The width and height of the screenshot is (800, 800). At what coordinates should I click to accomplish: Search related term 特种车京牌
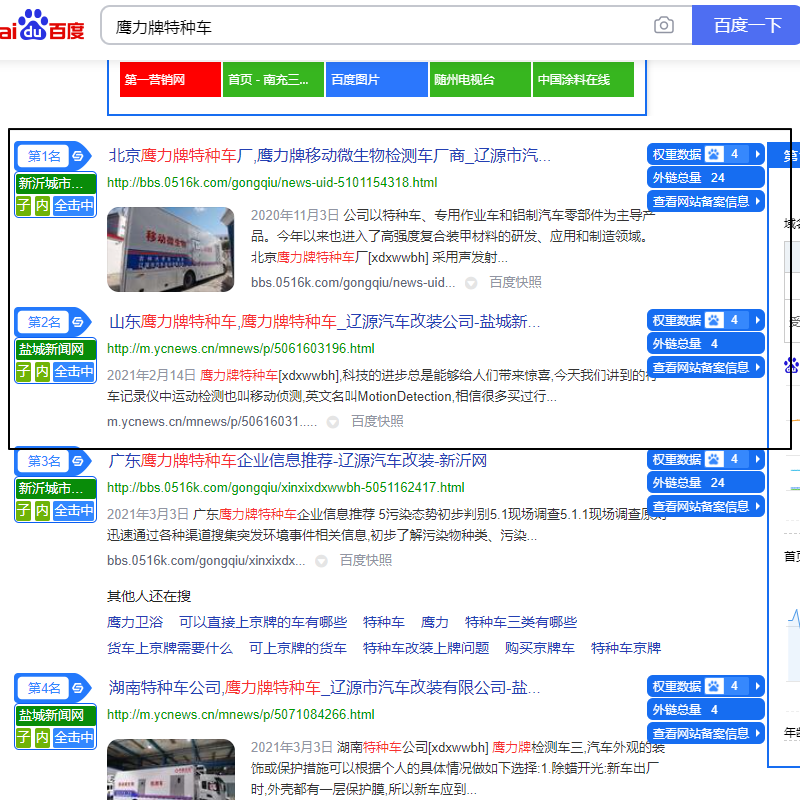click(626, 648)
